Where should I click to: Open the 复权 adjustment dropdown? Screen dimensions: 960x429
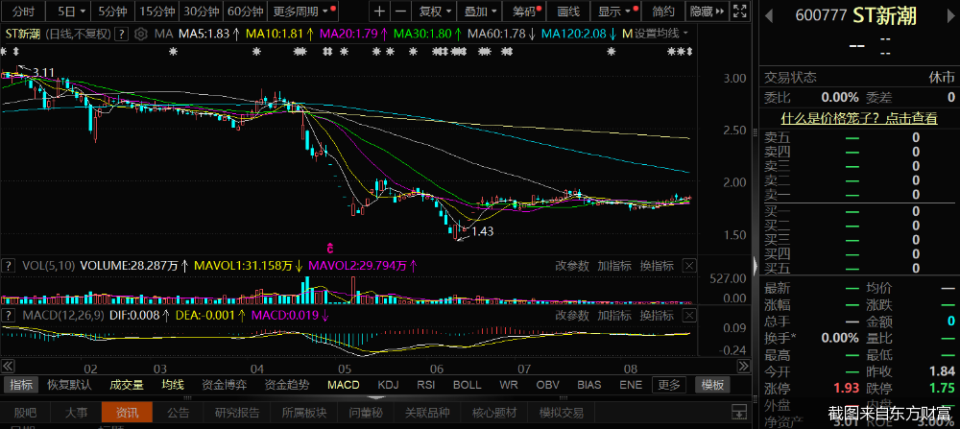(435, 10)
